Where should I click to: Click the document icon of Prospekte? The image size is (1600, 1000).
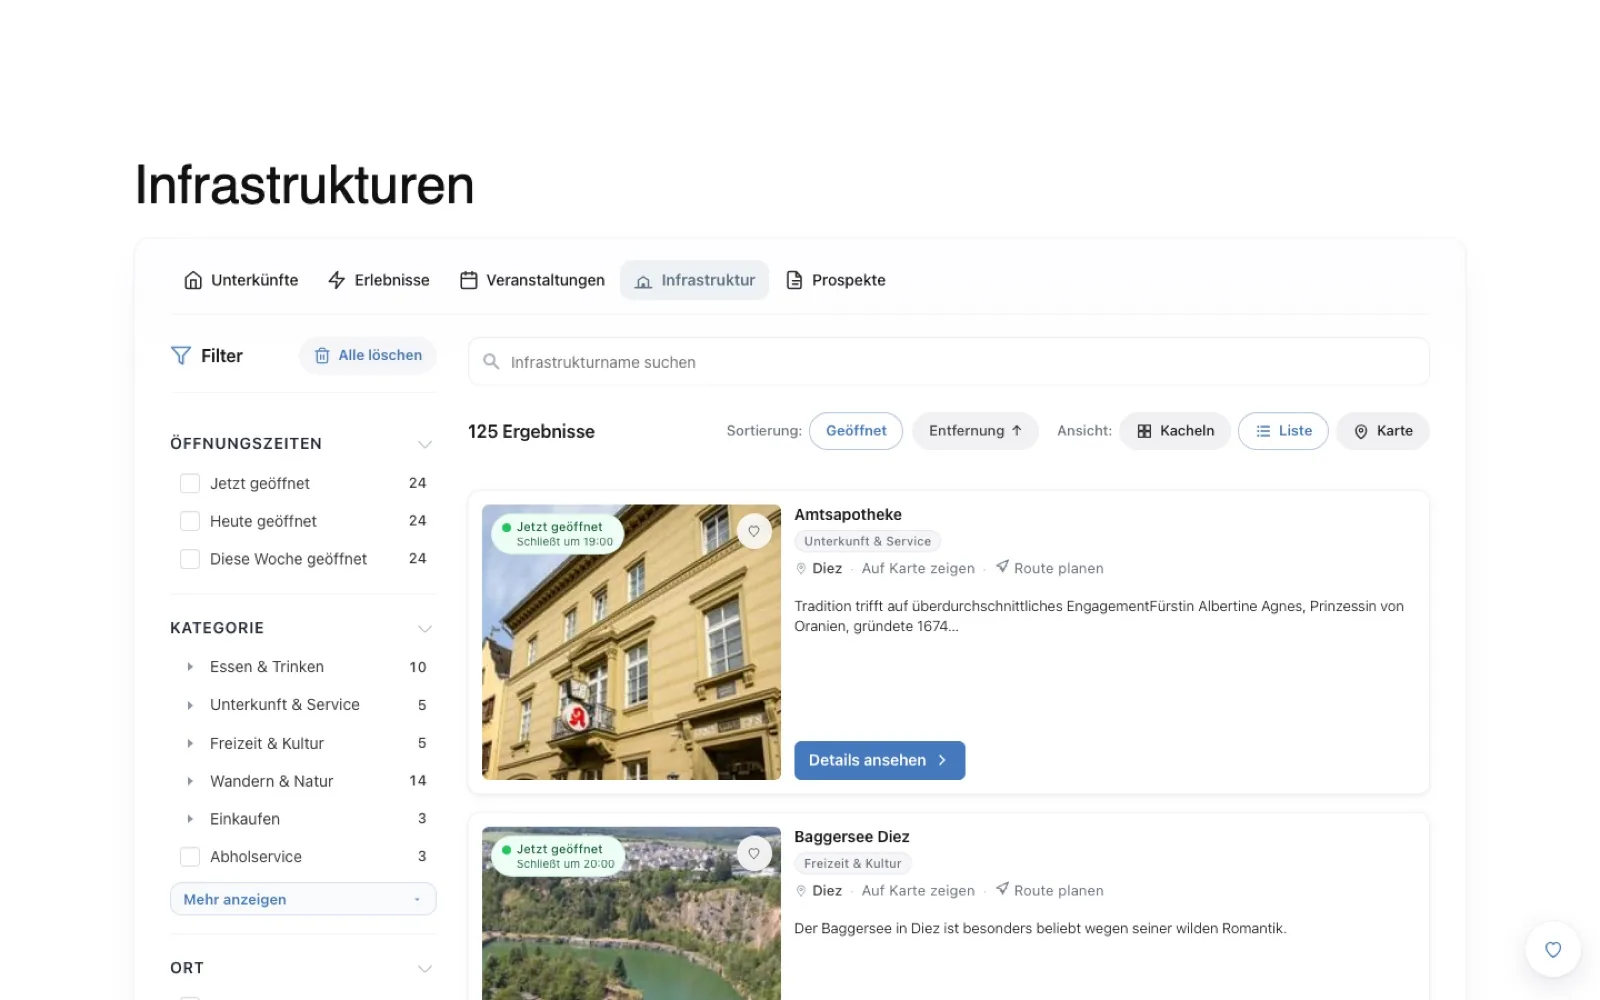click(x=794, y=280)
